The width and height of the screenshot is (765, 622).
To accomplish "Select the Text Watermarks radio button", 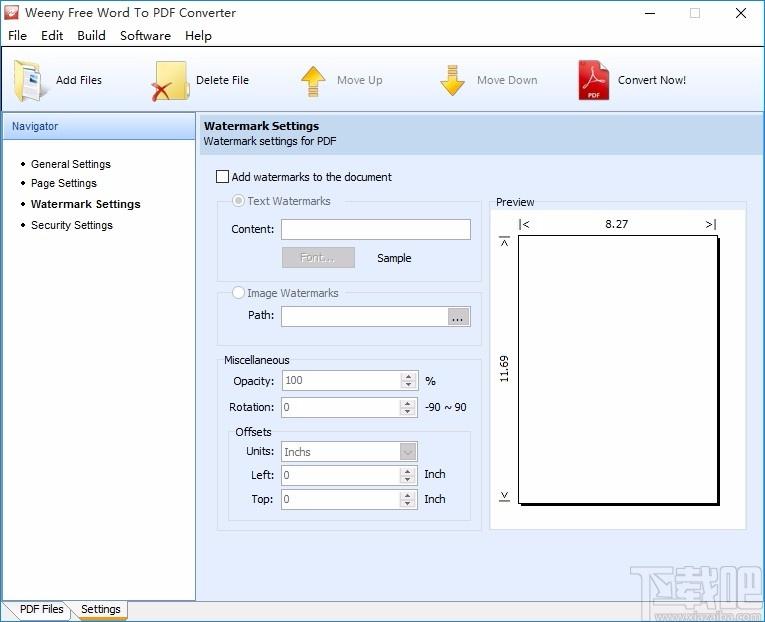I will point(238,201).
